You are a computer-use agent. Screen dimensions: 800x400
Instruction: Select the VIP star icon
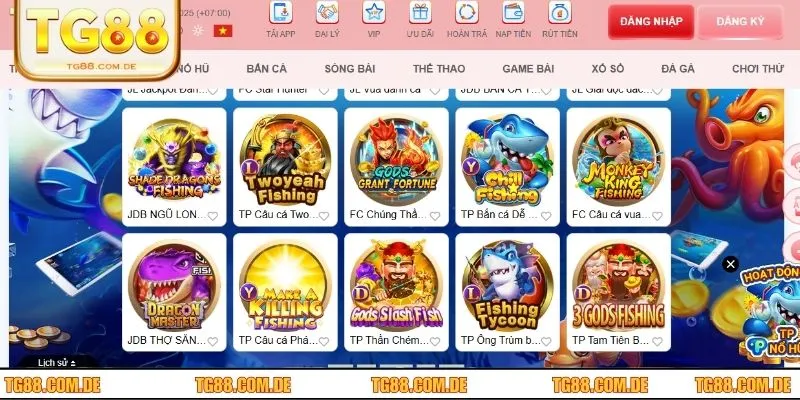374,12
